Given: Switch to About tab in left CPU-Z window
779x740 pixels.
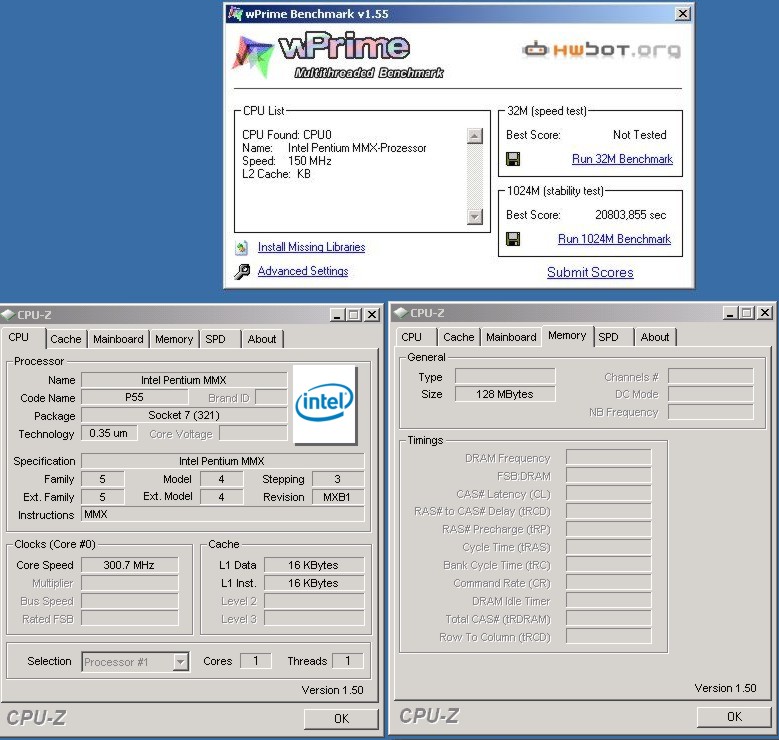Looking at the screenshot, I should [262, 339].
